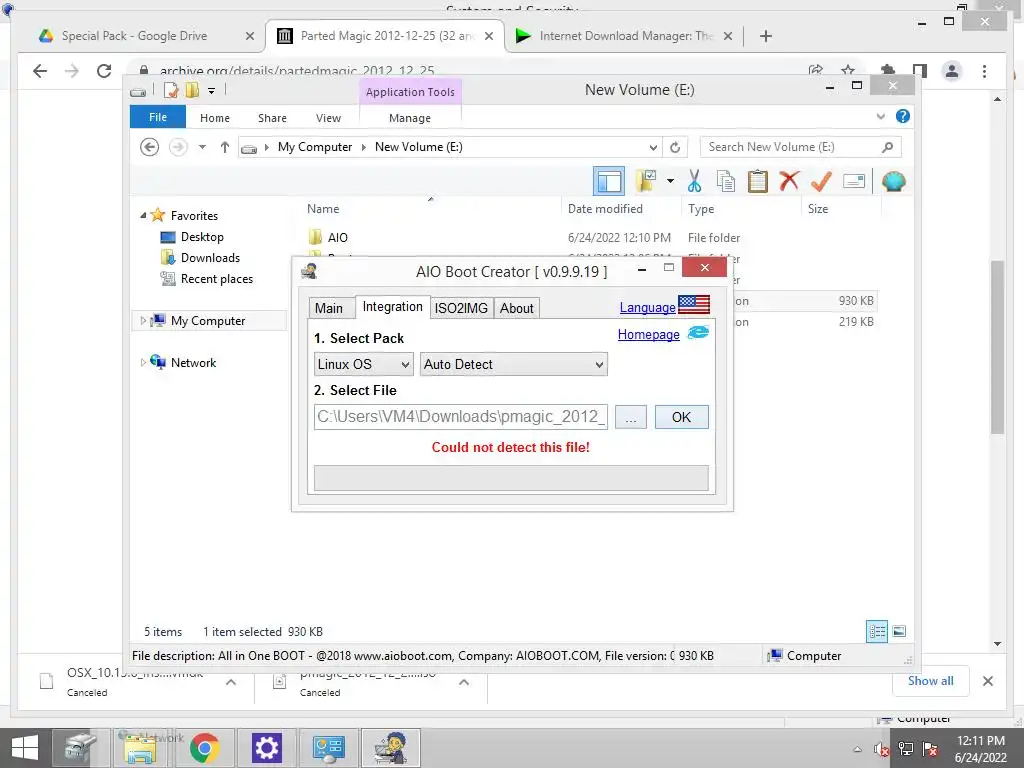Screen dimensions: 1024x768
Task: Switch to Large icons view in status bar
Action: click(899, 632)
